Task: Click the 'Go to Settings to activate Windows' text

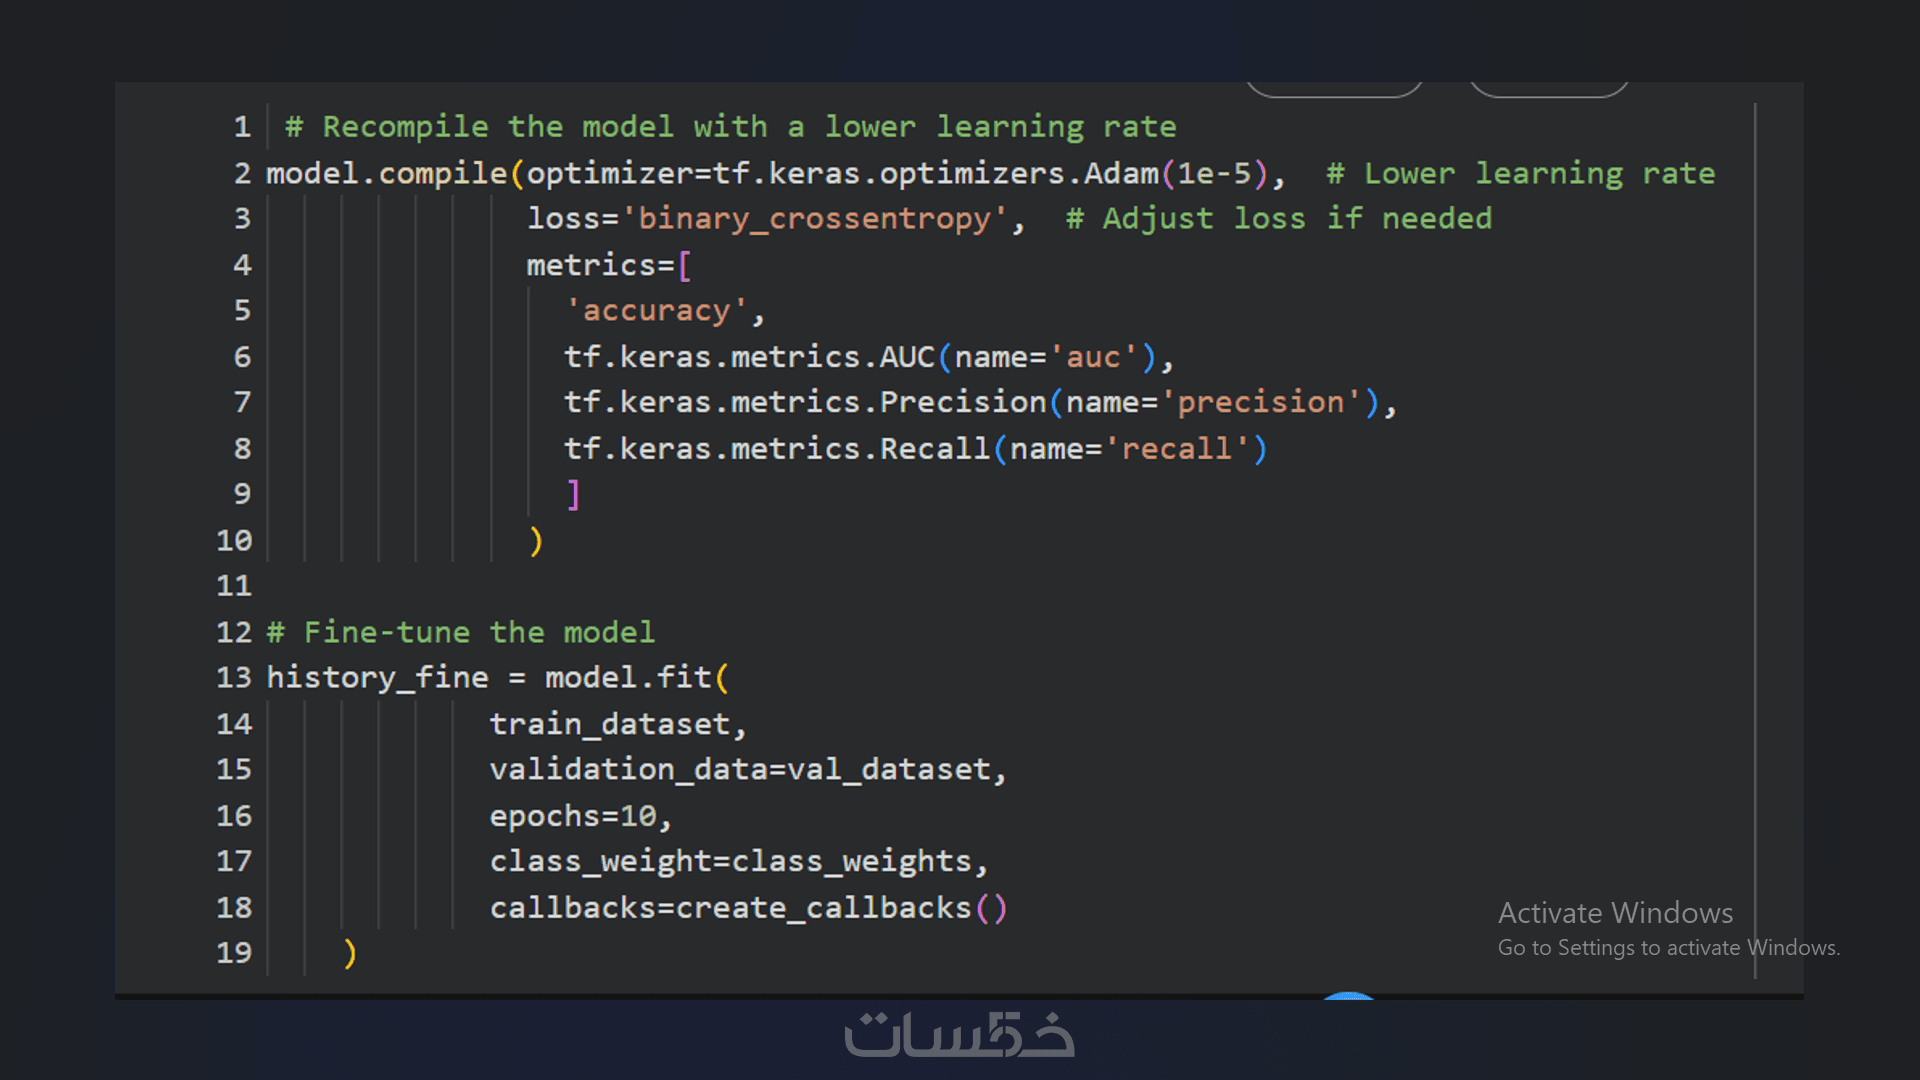Action: (1668, 948)
